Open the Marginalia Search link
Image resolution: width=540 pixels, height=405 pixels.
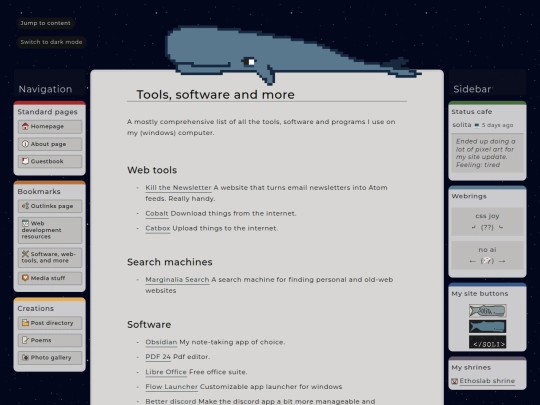coord(177,280)
